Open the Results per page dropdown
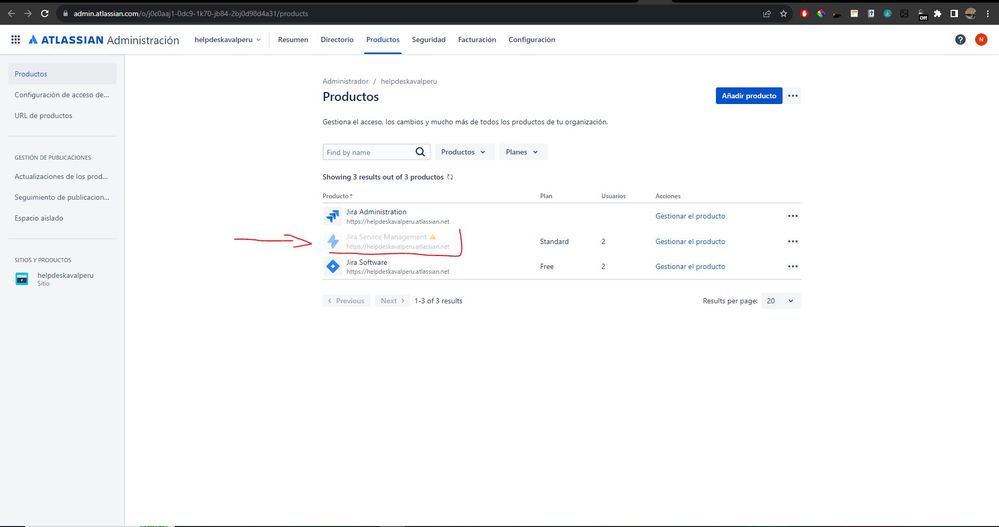 coord(781,301)
